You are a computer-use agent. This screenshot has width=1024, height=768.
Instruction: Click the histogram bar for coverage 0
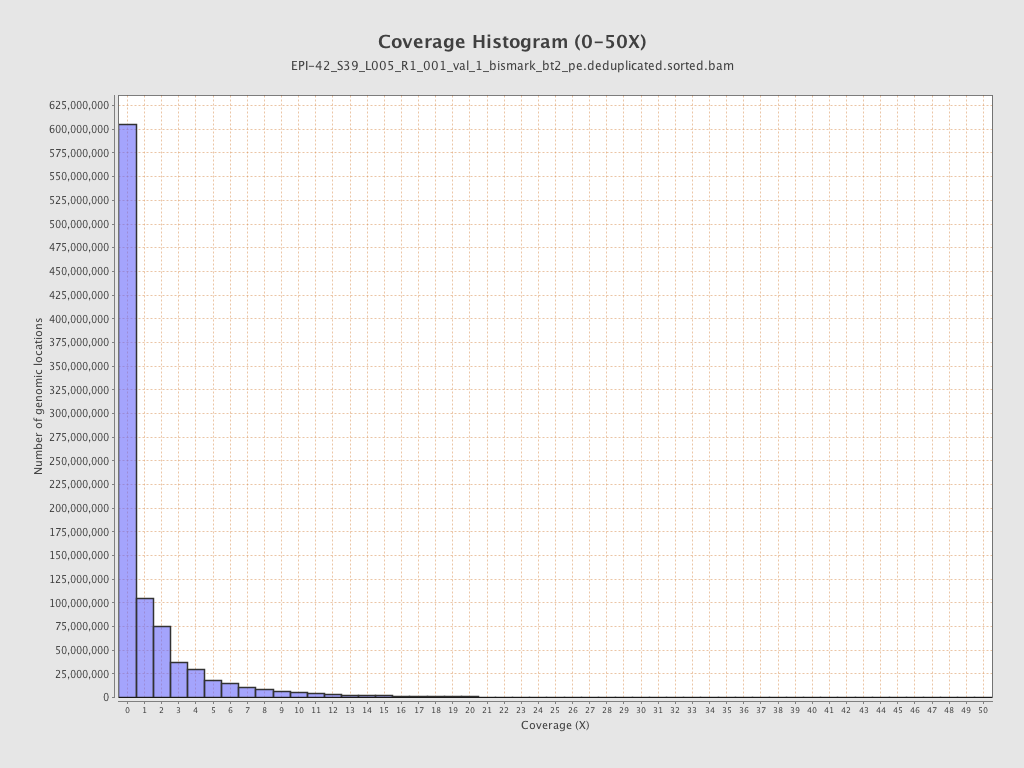[127, 411]
